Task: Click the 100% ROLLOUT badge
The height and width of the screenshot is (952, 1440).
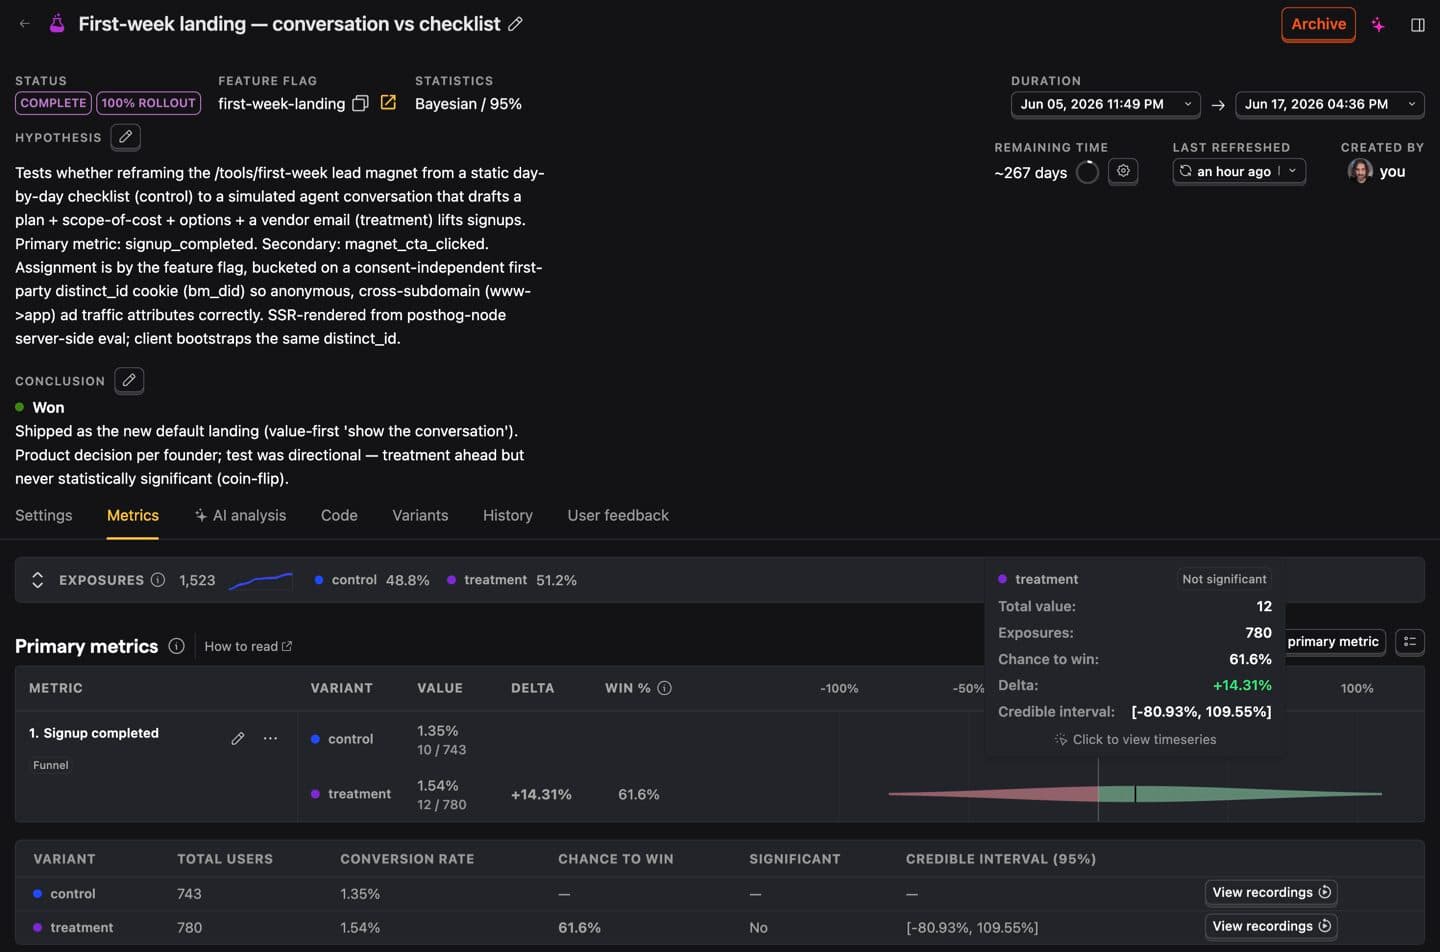Action: coord(148,103)
